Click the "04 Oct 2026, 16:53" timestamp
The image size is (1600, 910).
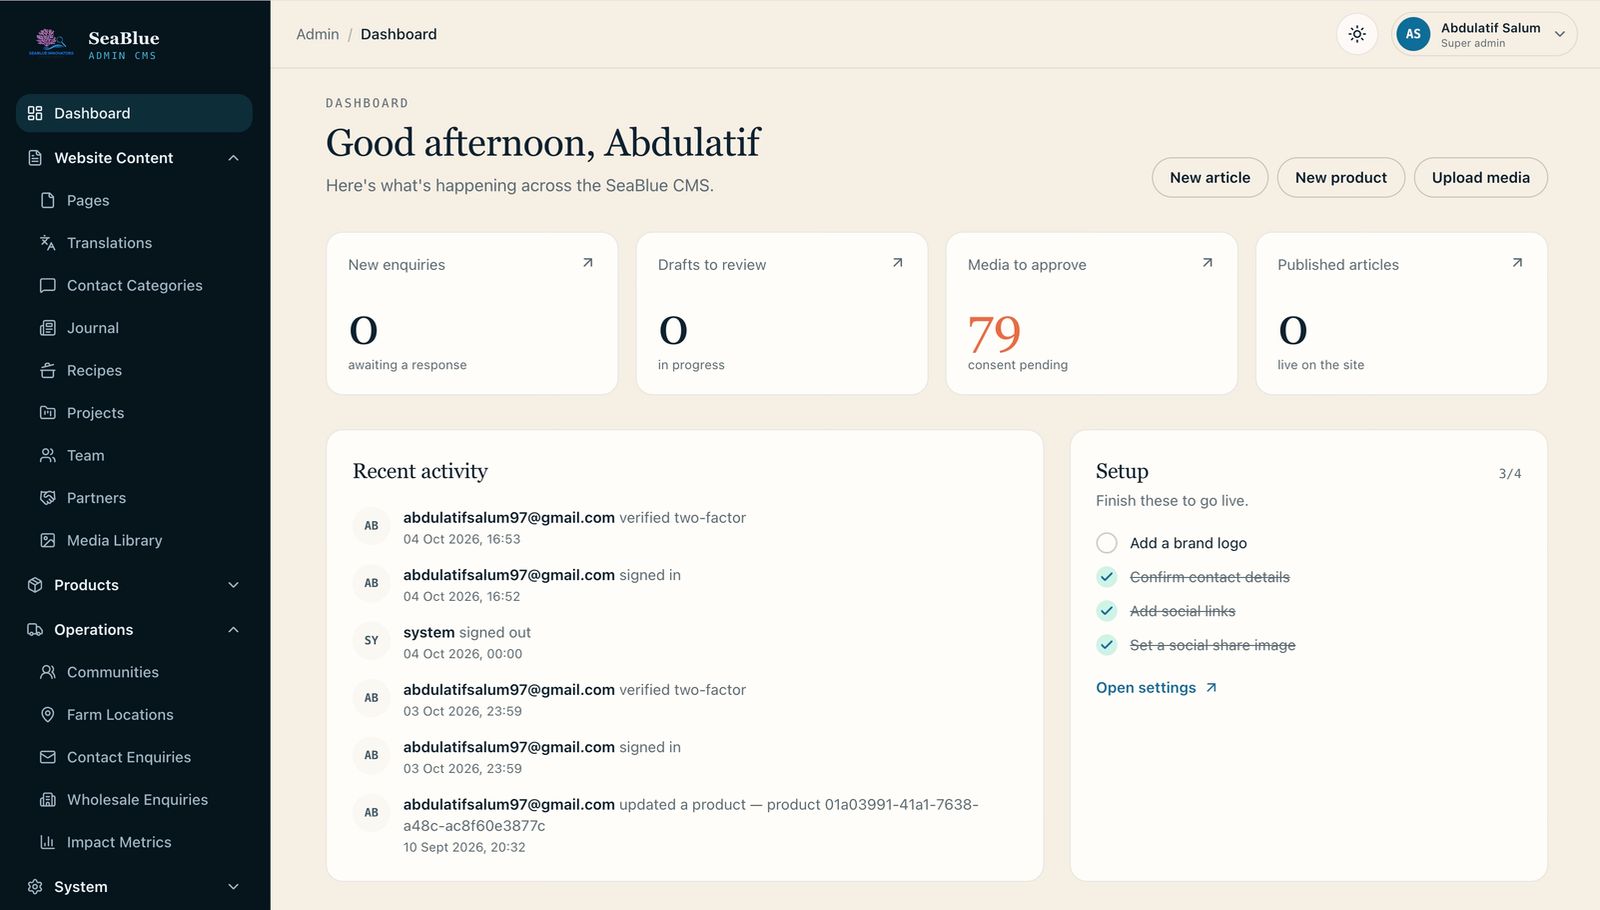pyautogui.click(x=462, y=539)
